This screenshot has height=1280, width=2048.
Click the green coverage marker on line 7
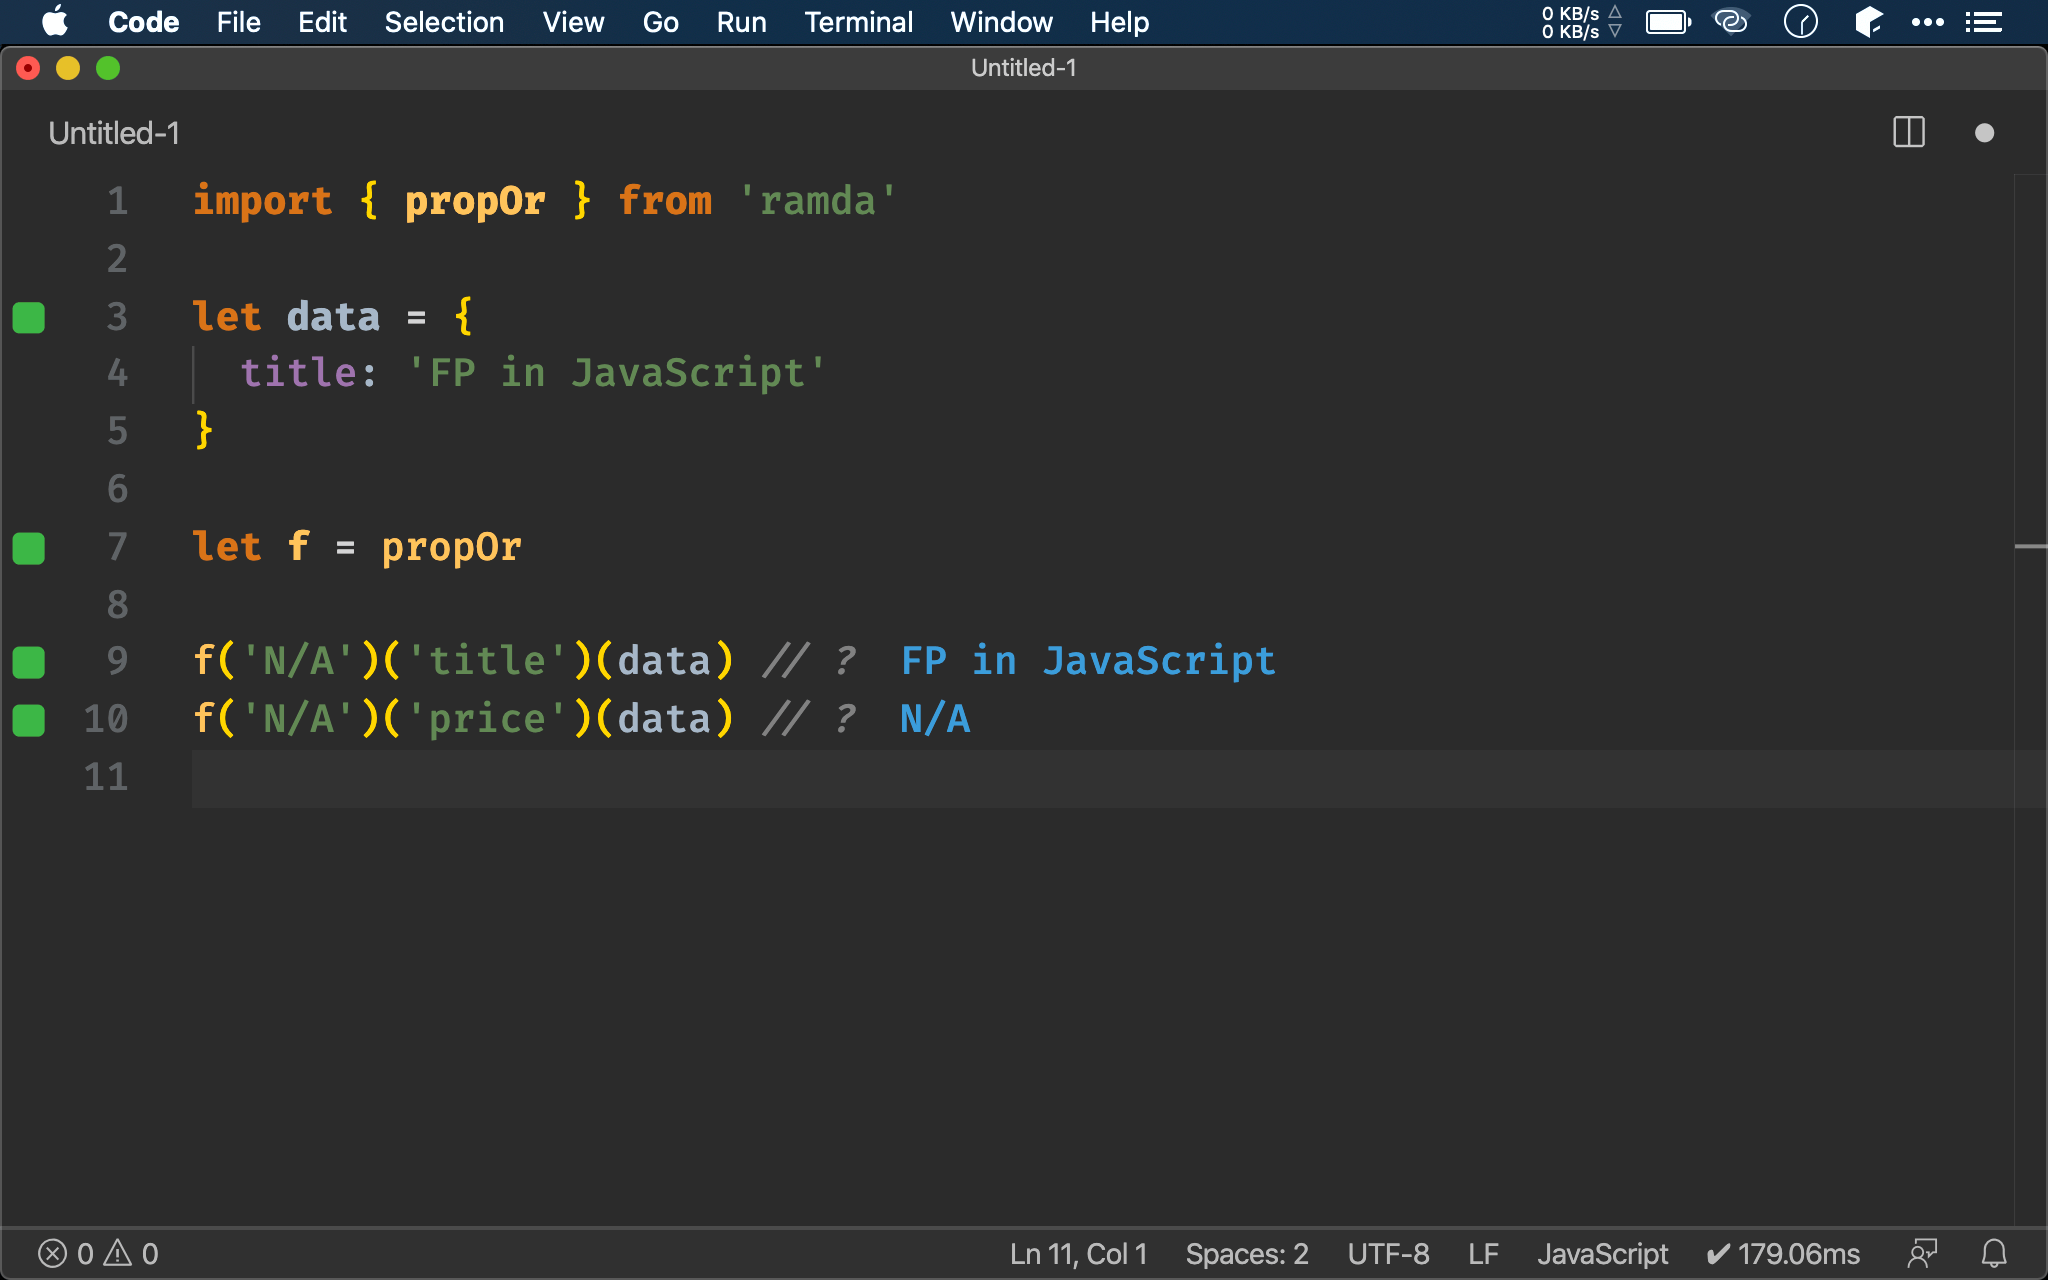pos(29,548)
